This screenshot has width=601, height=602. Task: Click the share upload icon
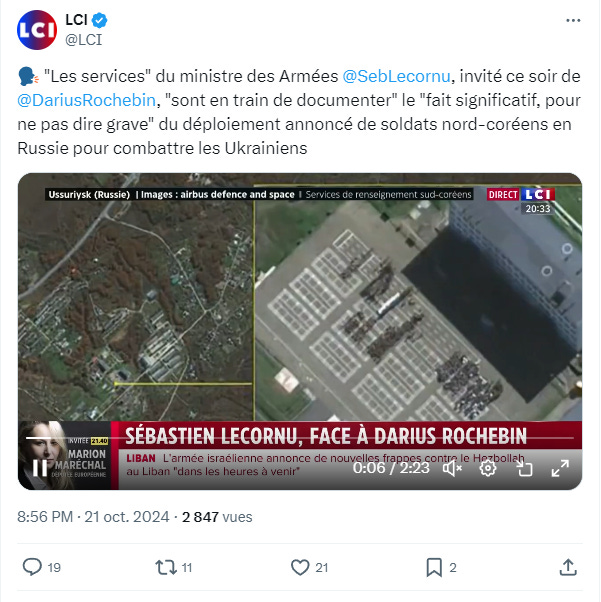[x=568, y=567]
